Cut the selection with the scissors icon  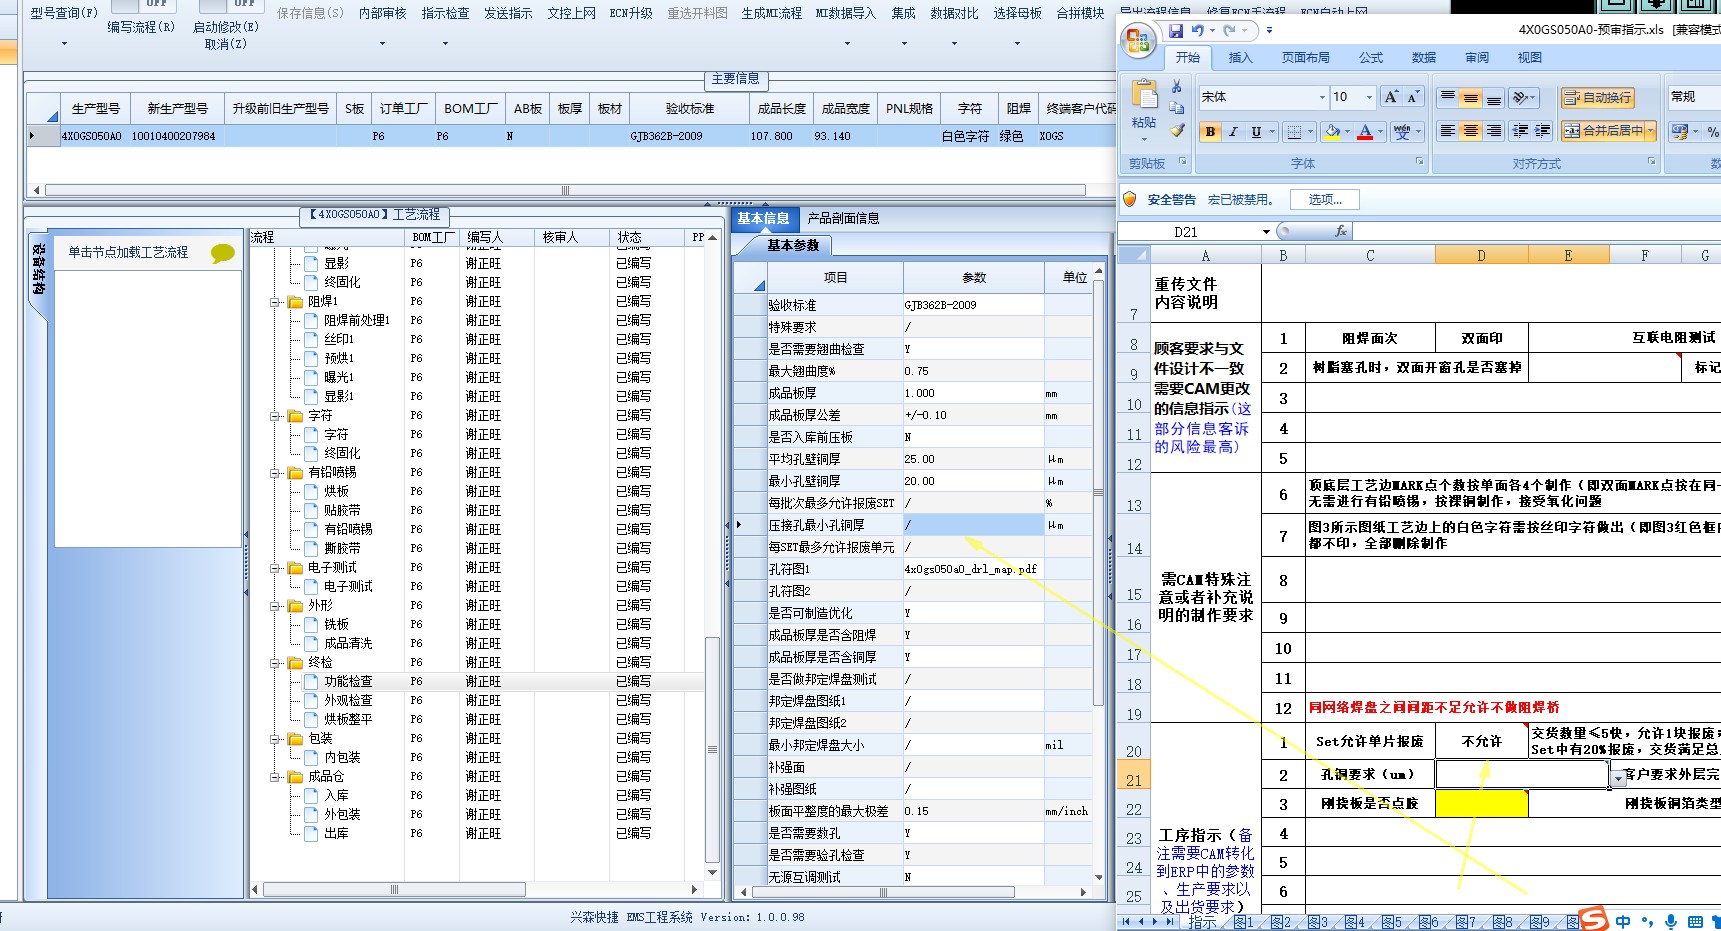point(1177,88)
